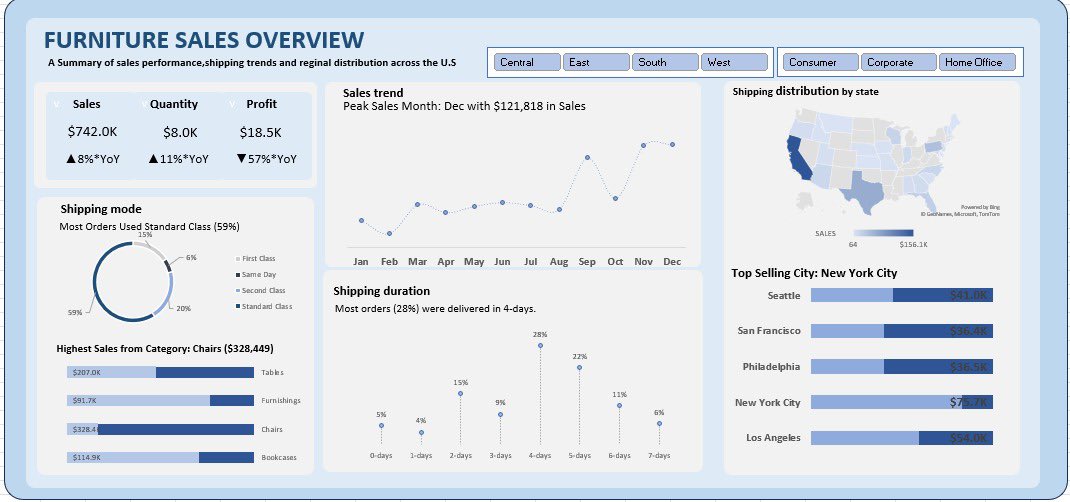The width and height of the screenshot is (1070, 502).
Task: Select the Feb data point in Sales trend
Action: click(389, 233)
